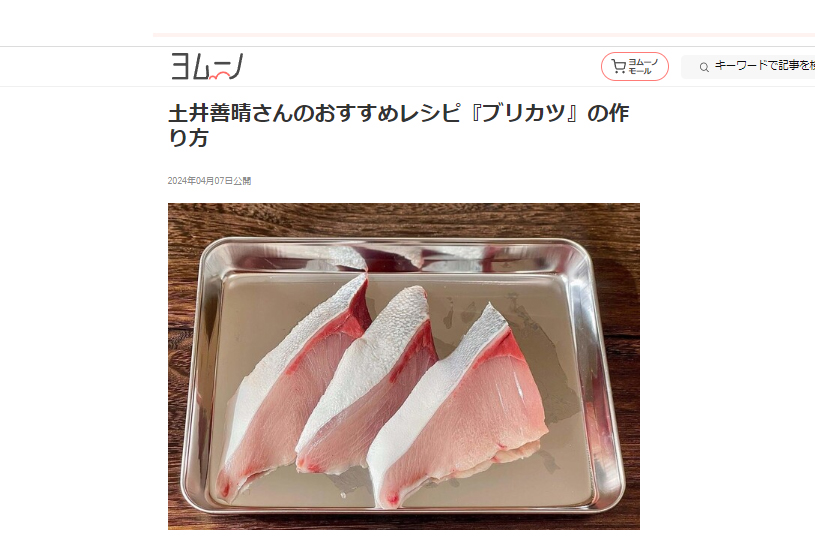815x560 pixels.
Task: Open the yellowtail fillet tray photo
Action: point(404,367)
